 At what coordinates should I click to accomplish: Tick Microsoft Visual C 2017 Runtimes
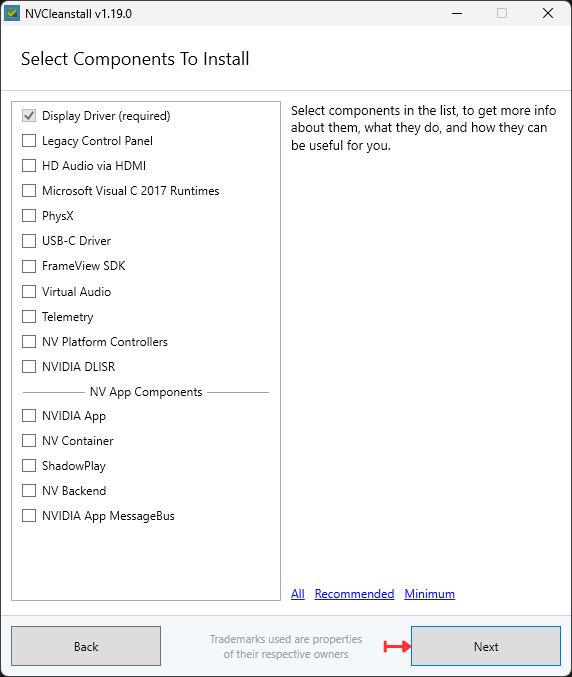(29, 191)
